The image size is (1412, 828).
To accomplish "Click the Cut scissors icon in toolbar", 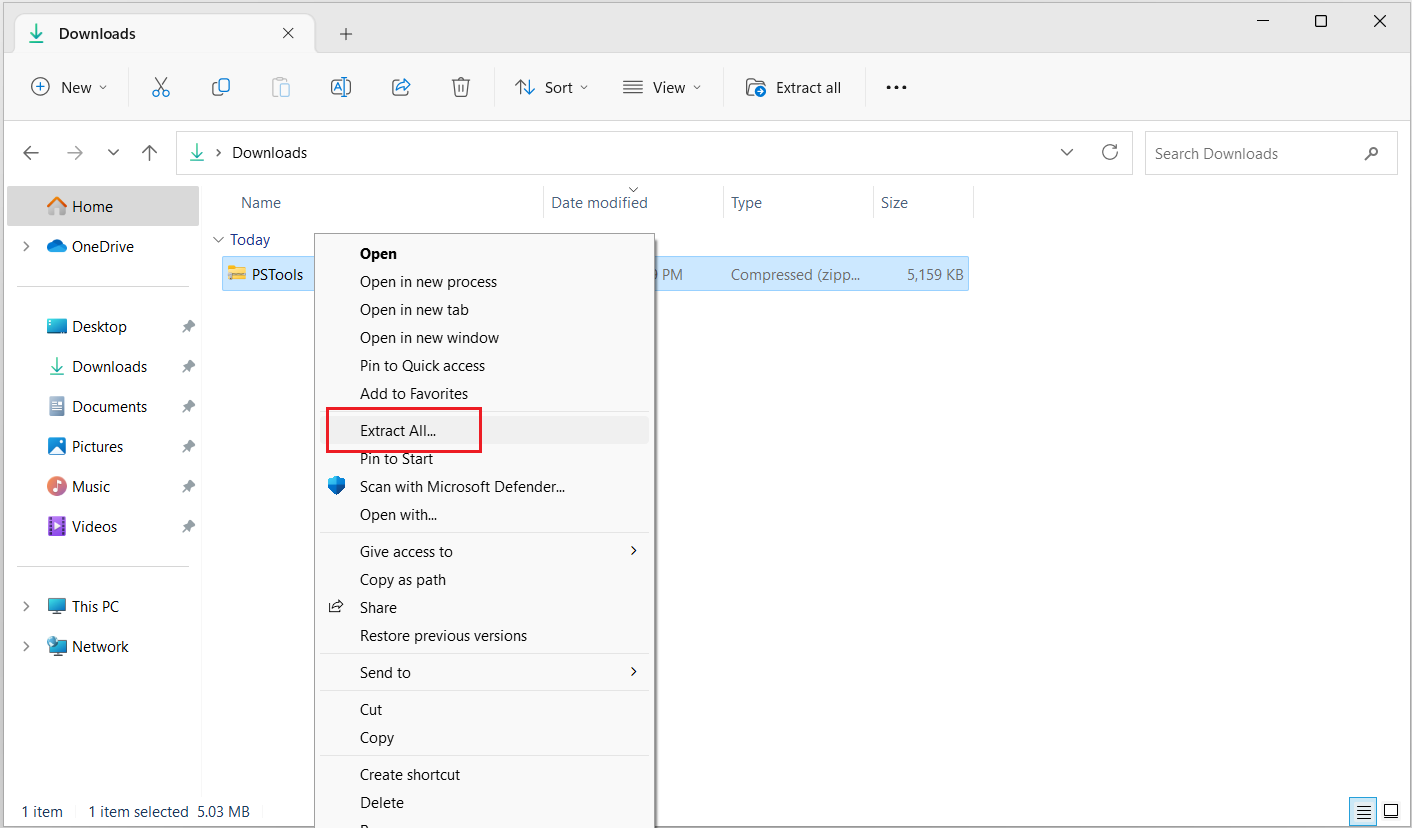I will pyautogui.click(x=161, y=88).
